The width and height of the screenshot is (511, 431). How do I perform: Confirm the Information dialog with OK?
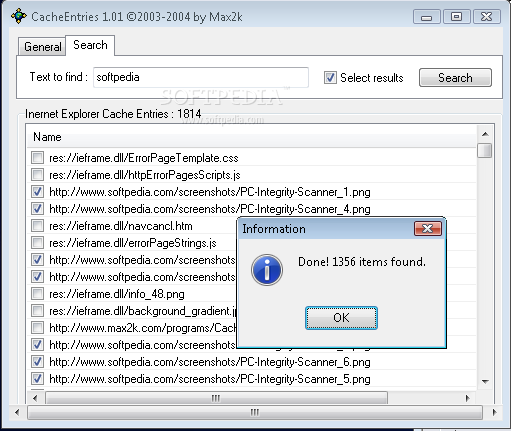click(341, 318)
